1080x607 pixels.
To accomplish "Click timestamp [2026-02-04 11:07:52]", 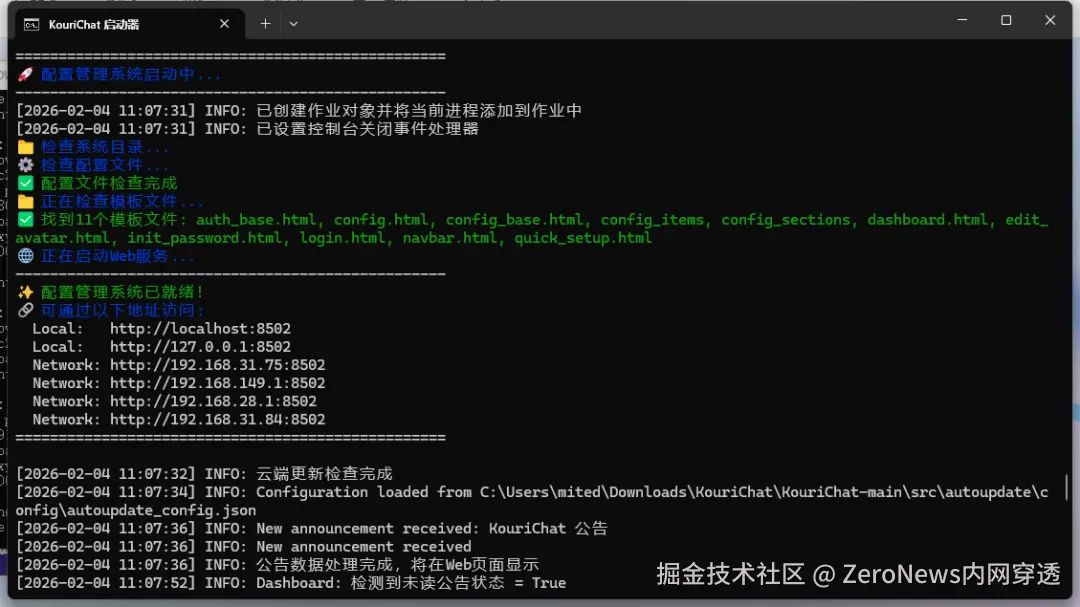I will tap(106, 583).
